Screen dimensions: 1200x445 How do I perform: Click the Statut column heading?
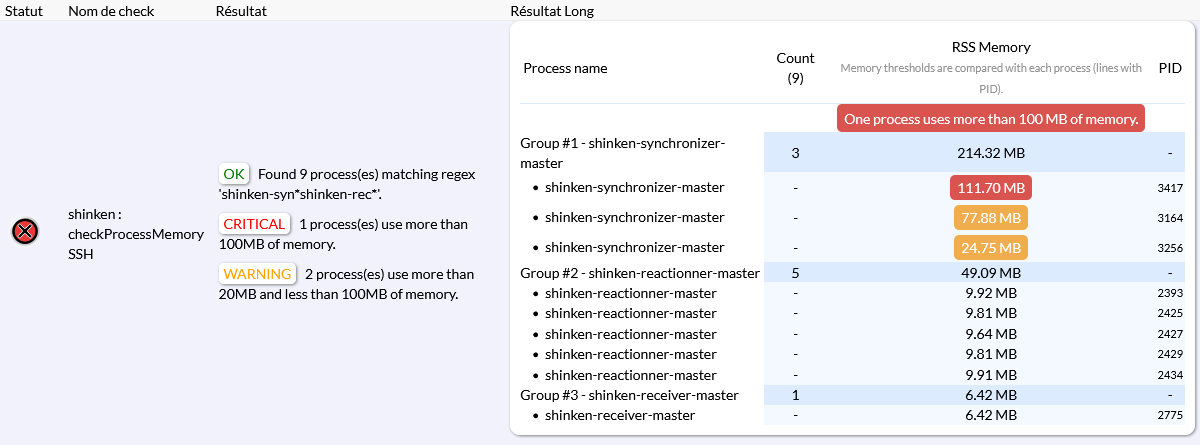[22, 11]
